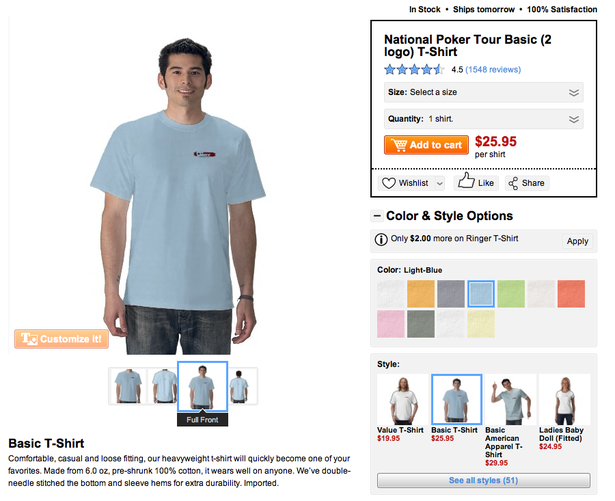Open the Size dropdown
This screenshot has height=501, width=615.
484,92
